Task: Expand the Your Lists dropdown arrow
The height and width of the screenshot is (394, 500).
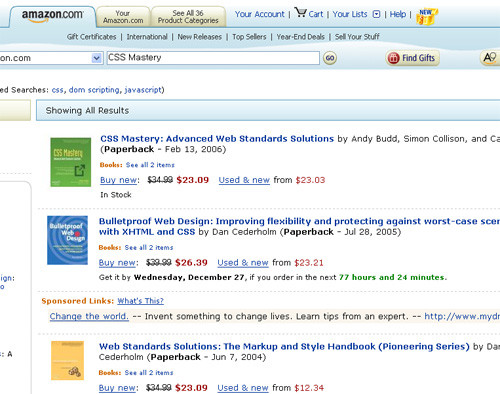Action: click(x=376, y=14)
